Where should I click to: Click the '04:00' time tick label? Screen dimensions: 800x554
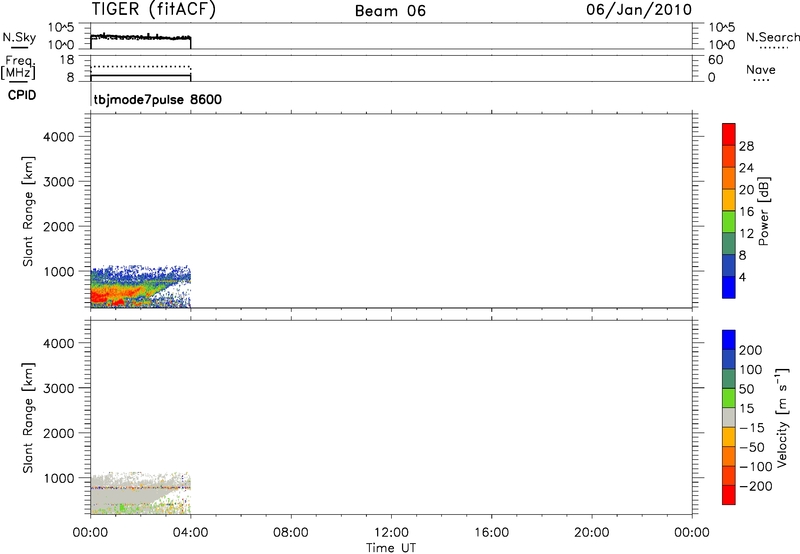point(190,533)
